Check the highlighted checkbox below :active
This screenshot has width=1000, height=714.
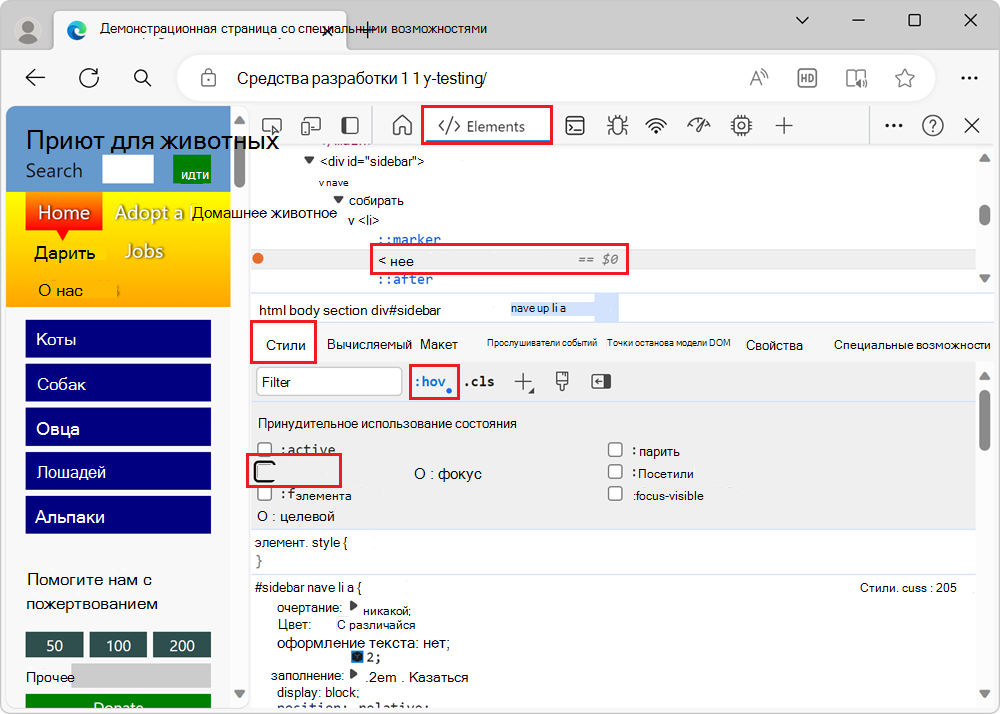click(265, 471)
